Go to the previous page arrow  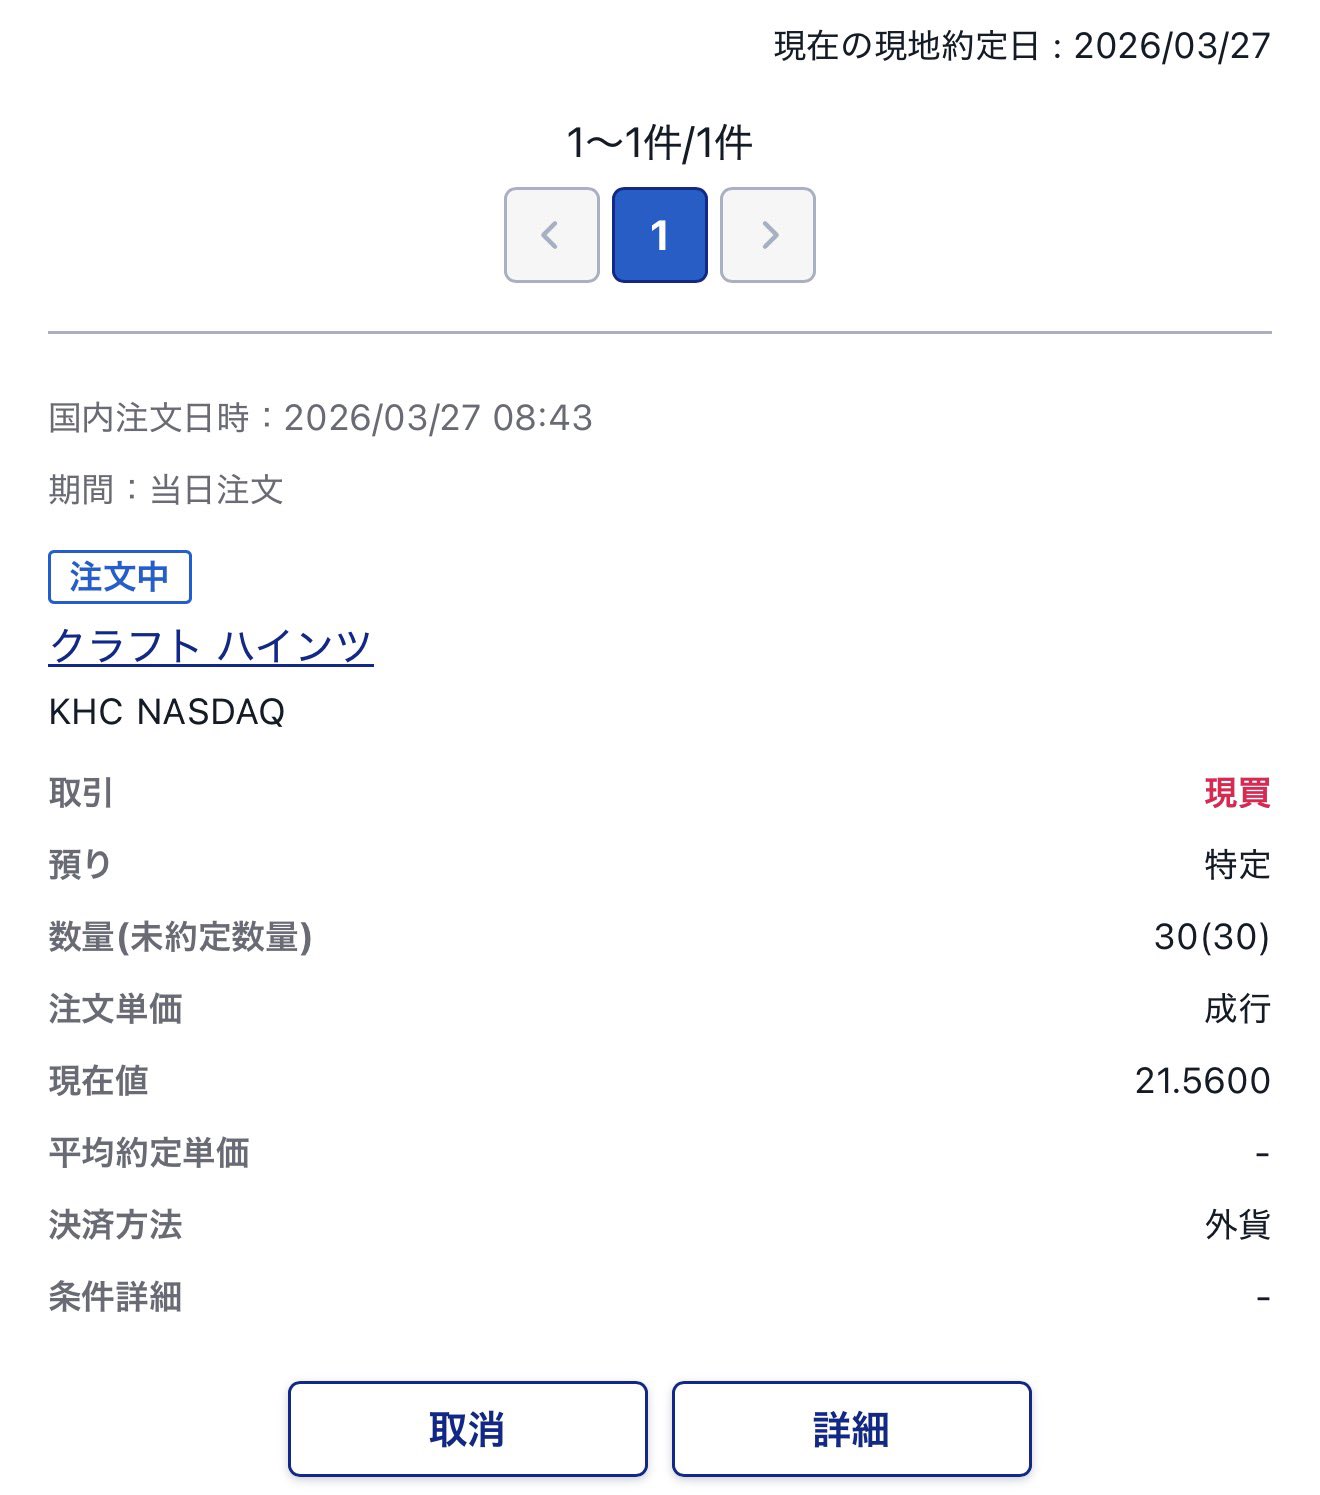pos(551,235)
